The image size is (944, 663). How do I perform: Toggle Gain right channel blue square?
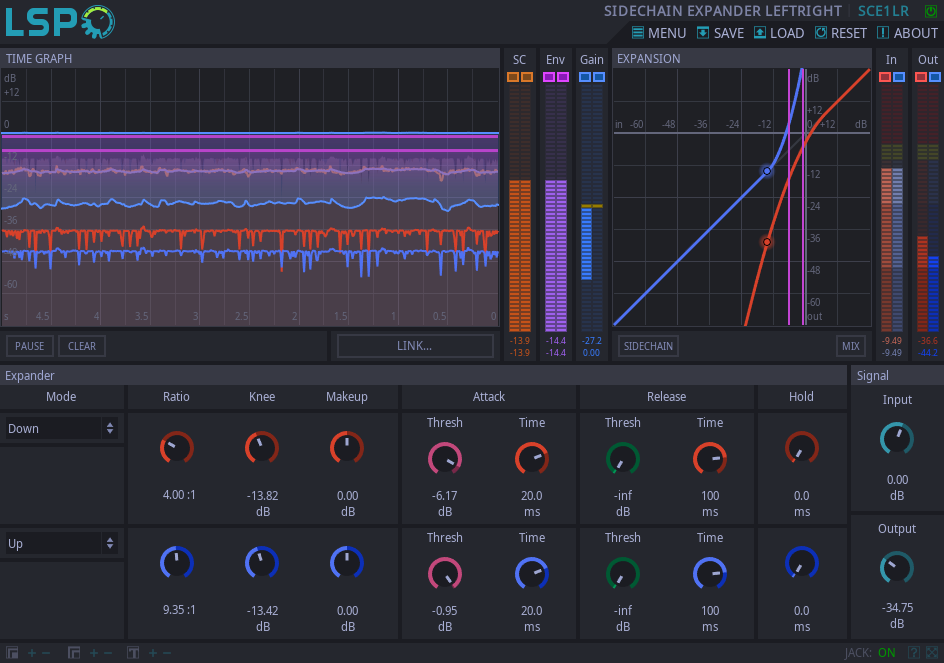599,77
